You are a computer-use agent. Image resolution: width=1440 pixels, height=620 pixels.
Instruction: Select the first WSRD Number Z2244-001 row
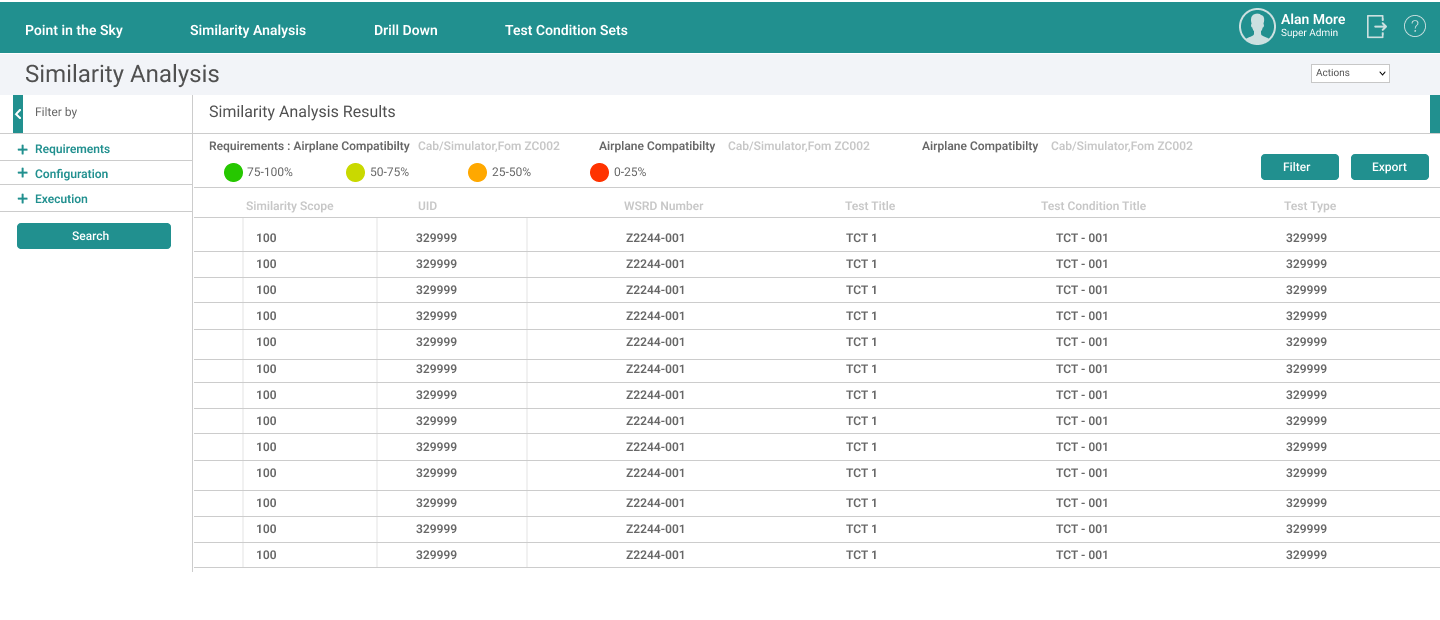coord(664,237)
